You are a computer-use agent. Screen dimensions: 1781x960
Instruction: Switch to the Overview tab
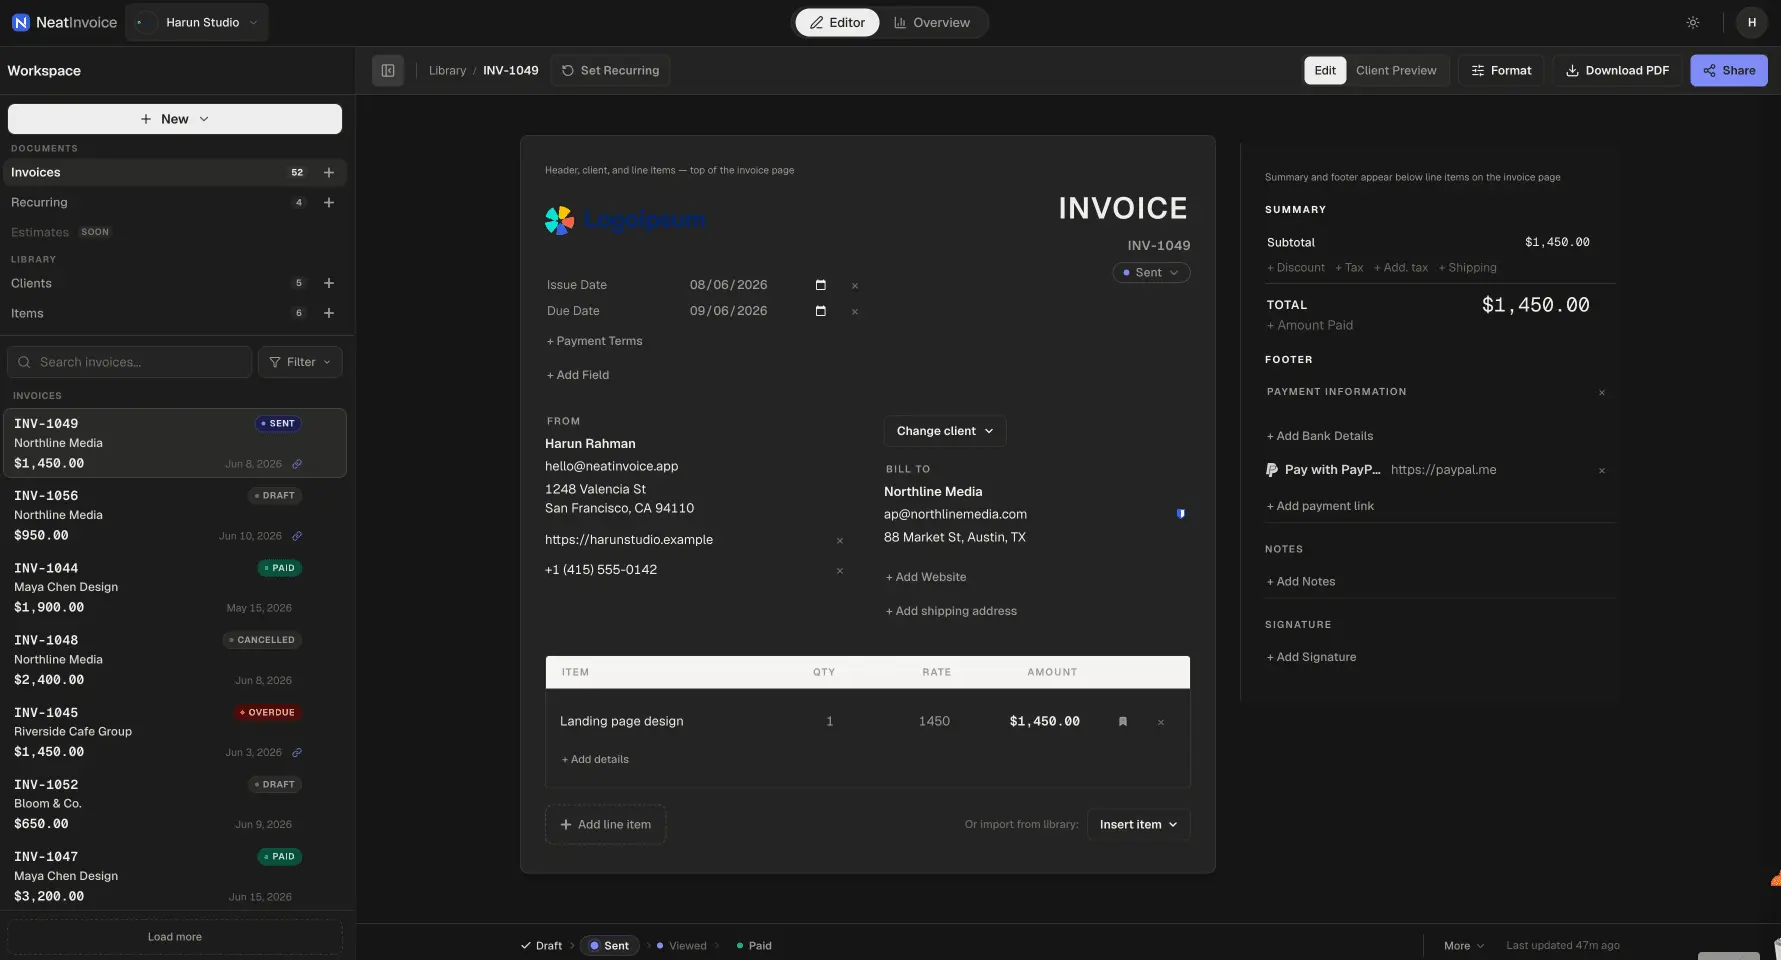coord(932,22)
